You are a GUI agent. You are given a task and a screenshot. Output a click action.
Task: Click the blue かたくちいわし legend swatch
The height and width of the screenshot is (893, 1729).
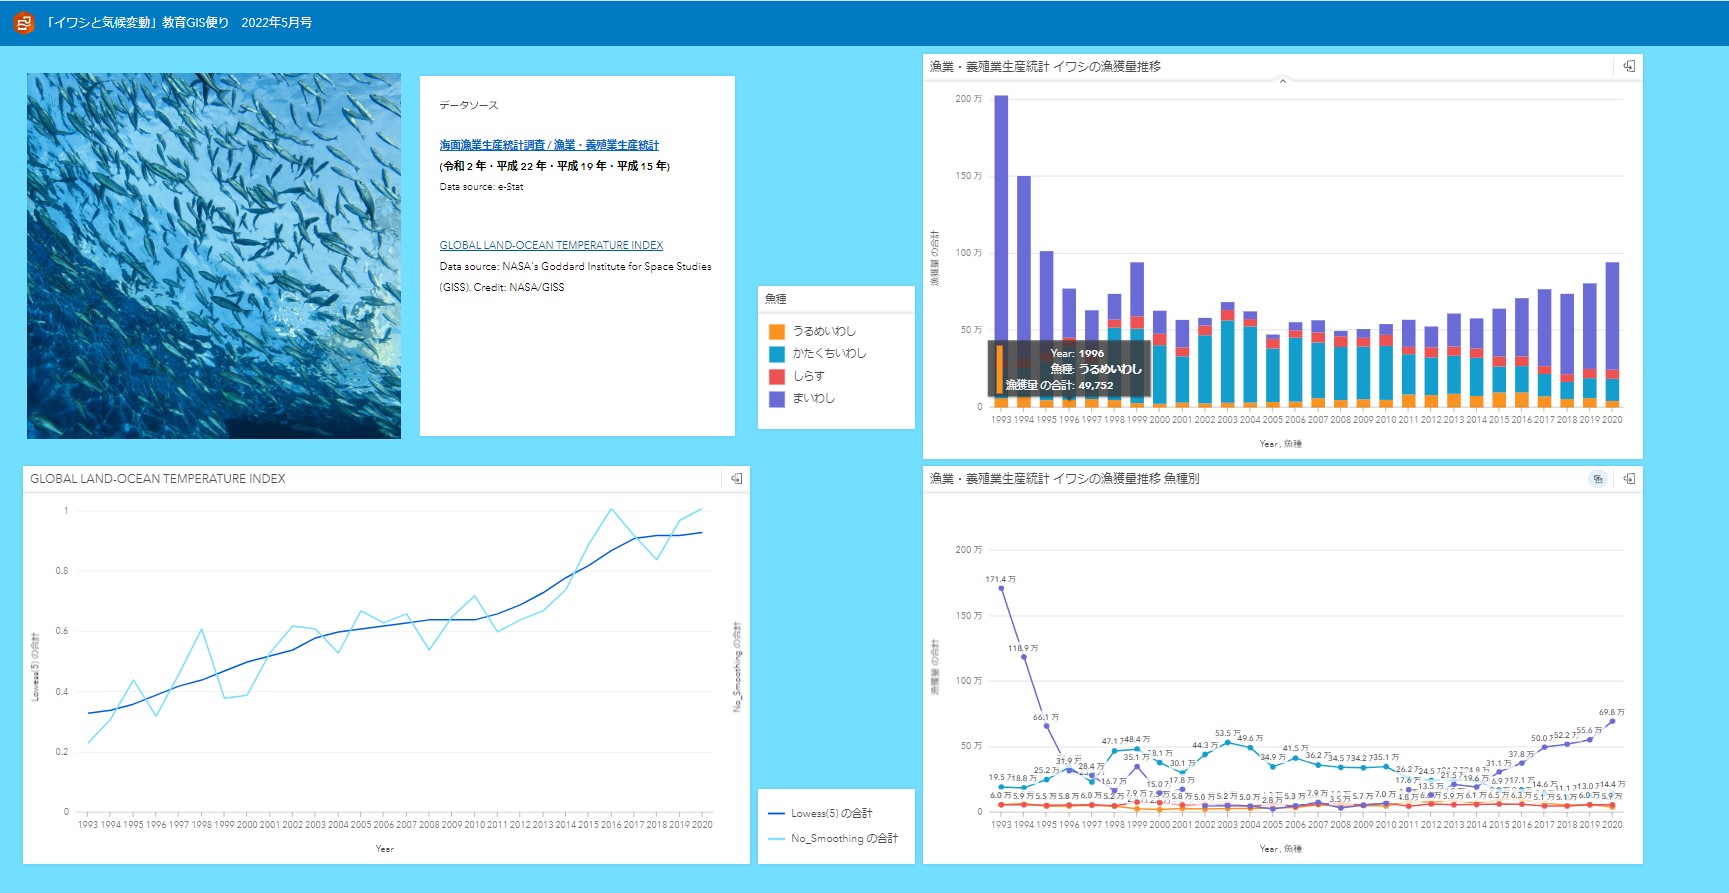(776, 354)
